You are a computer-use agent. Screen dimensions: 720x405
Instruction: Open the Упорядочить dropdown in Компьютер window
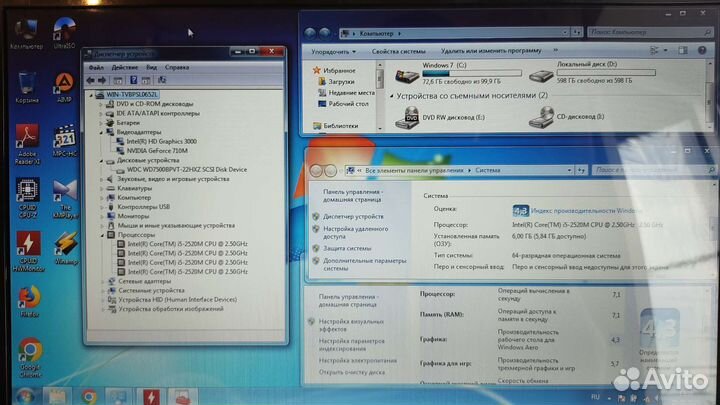pos(333,52)
